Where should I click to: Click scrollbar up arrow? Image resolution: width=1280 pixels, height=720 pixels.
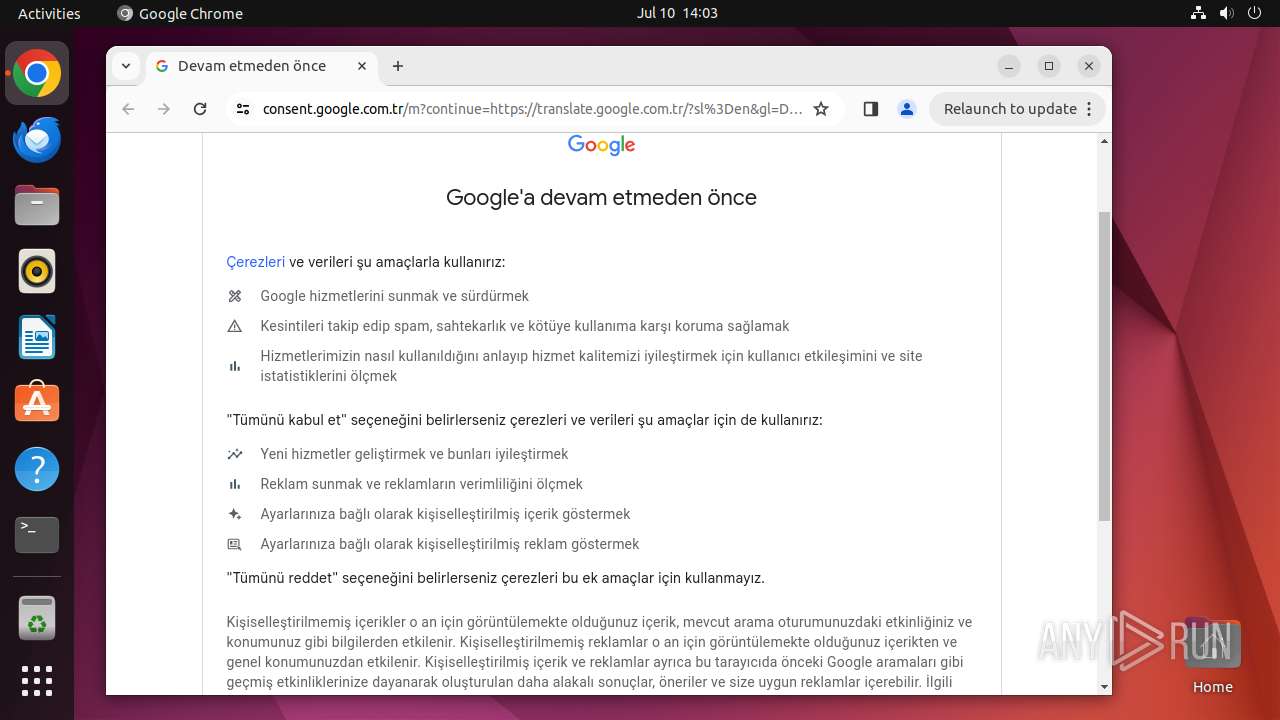coord(1104,141)
